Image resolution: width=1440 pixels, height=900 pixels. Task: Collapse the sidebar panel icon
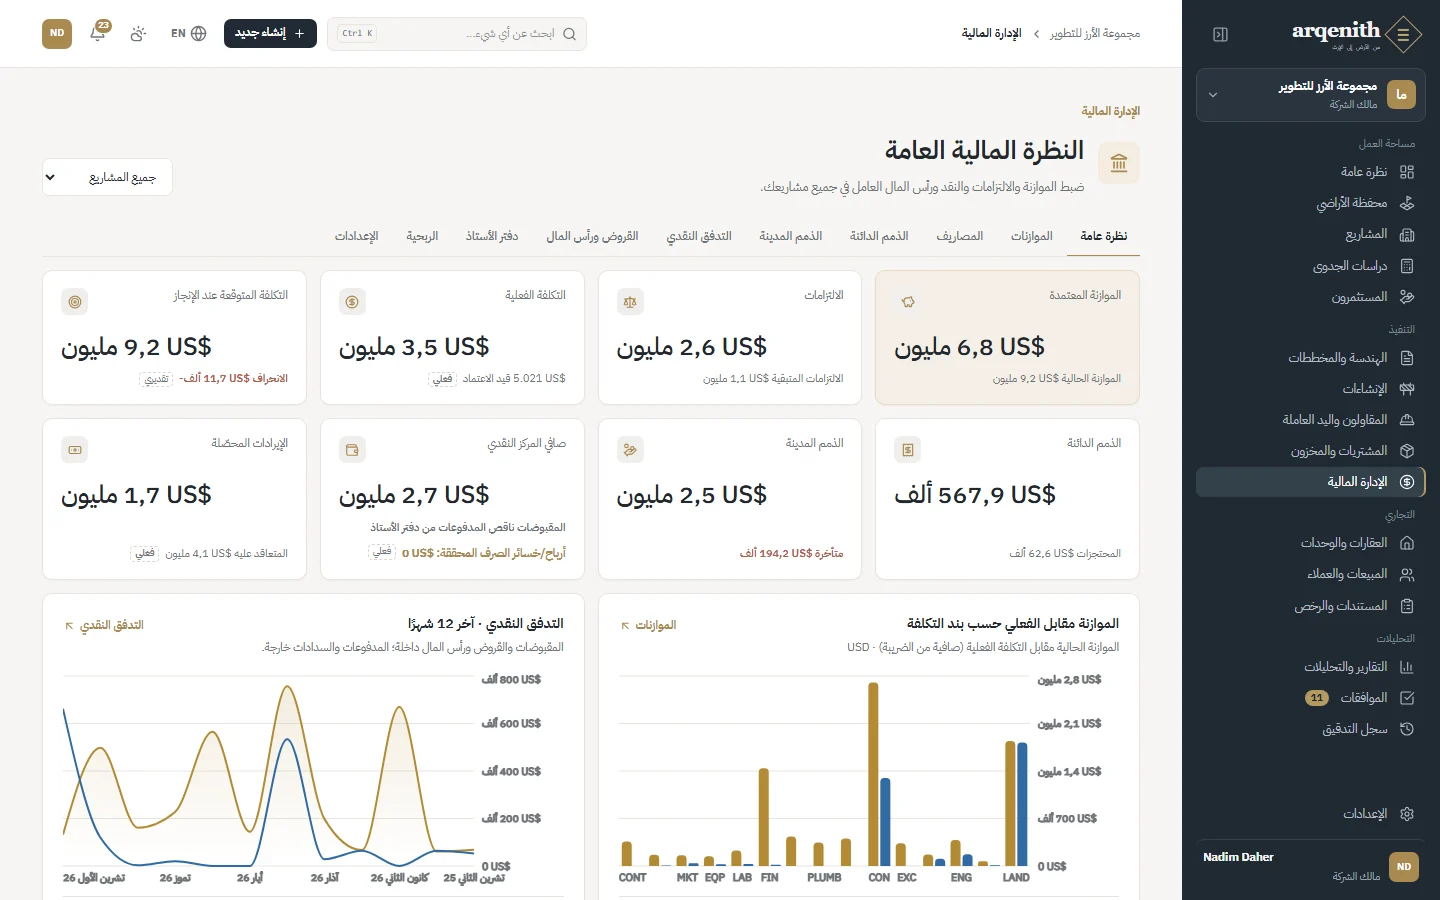click(x=1220, y=34)
